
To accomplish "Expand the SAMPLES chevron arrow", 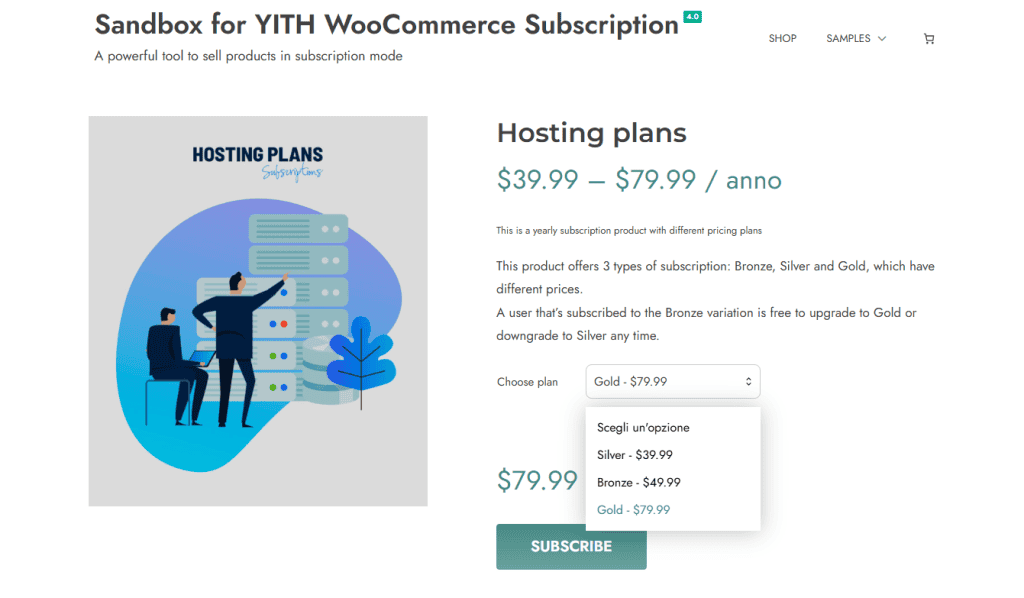I will [882, 38].
